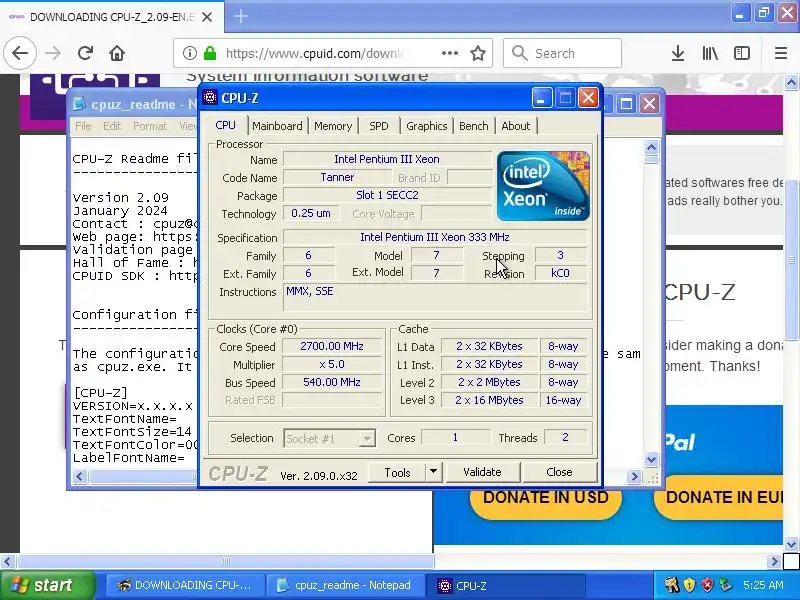Click browser horizontal scrollbar left arrow
Screen dimensions: 800x600
(7, 562)
